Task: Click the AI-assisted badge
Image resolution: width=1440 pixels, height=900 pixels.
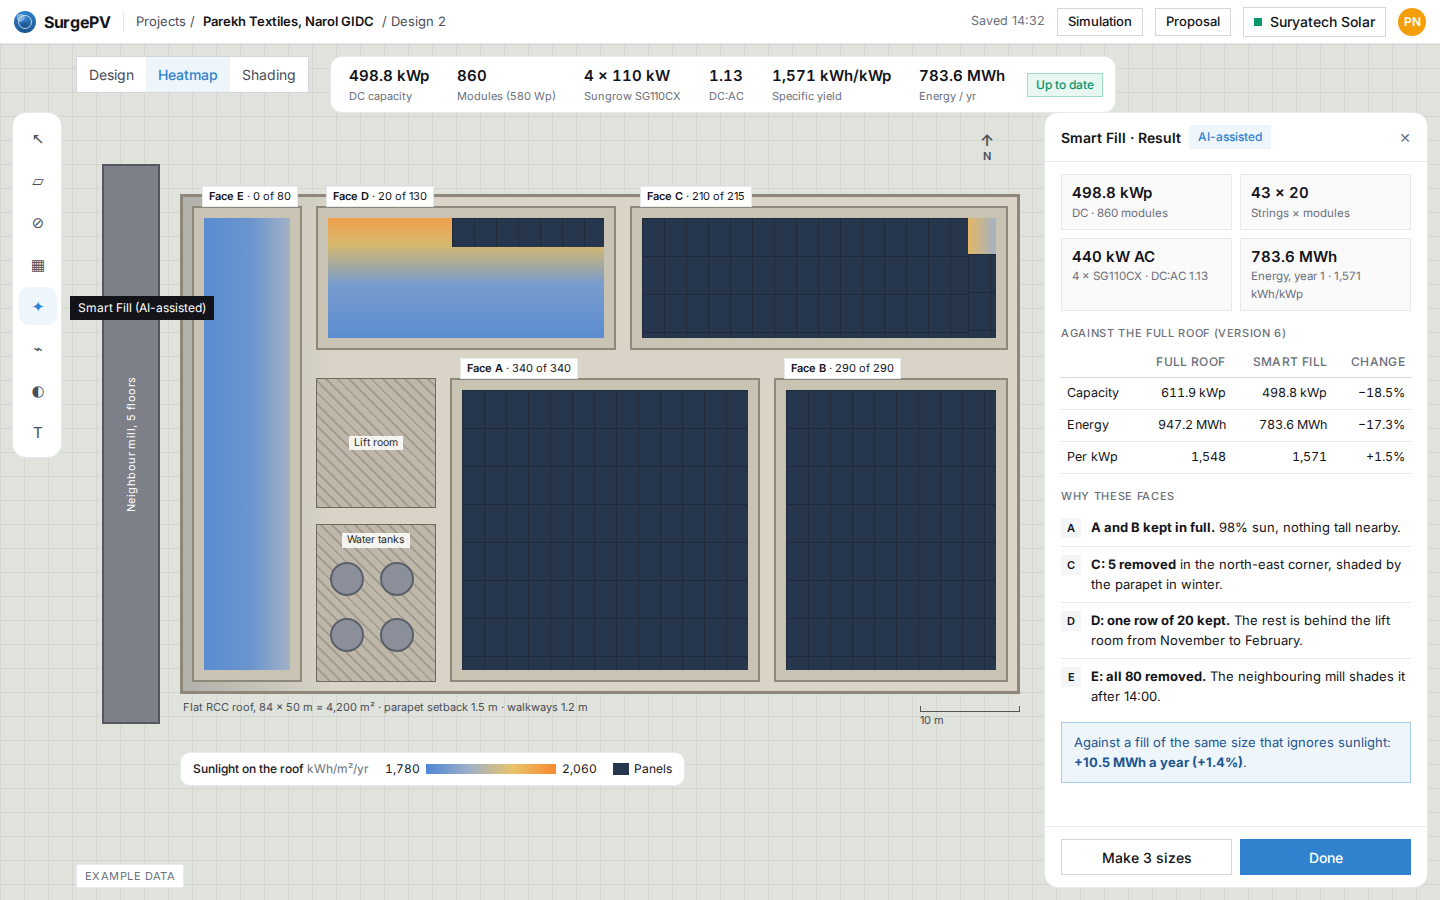Action: click(x=1230, y=137)
